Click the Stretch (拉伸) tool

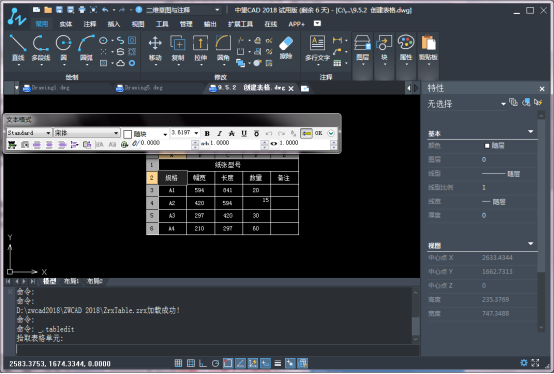(200, 48)
